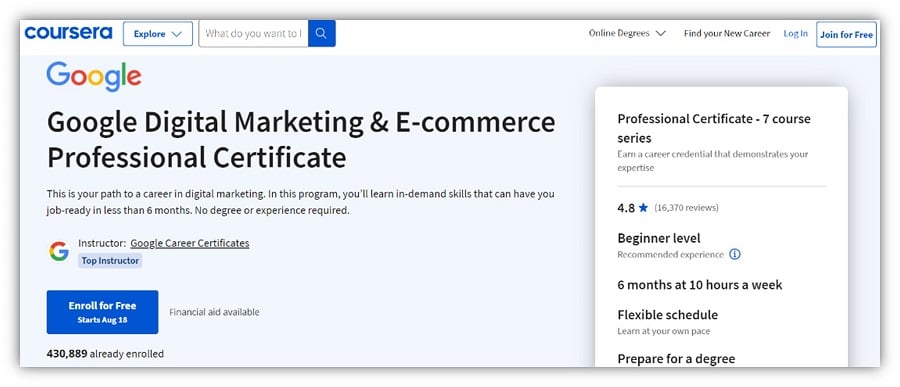
Task: Click '430,889 already enrolled' text
Action: 105,354
